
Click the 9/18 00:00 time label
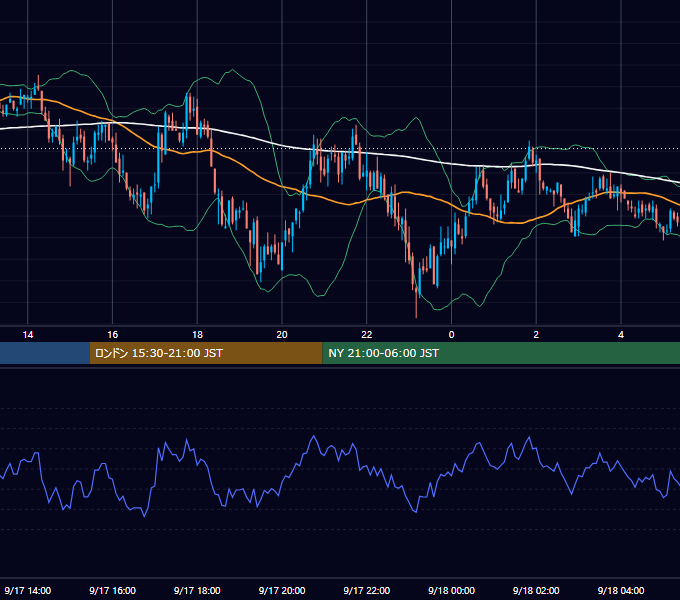pos(451,590)
